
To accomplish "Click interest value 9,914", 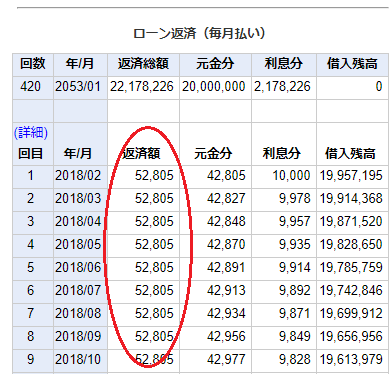I will coord(295,268).
